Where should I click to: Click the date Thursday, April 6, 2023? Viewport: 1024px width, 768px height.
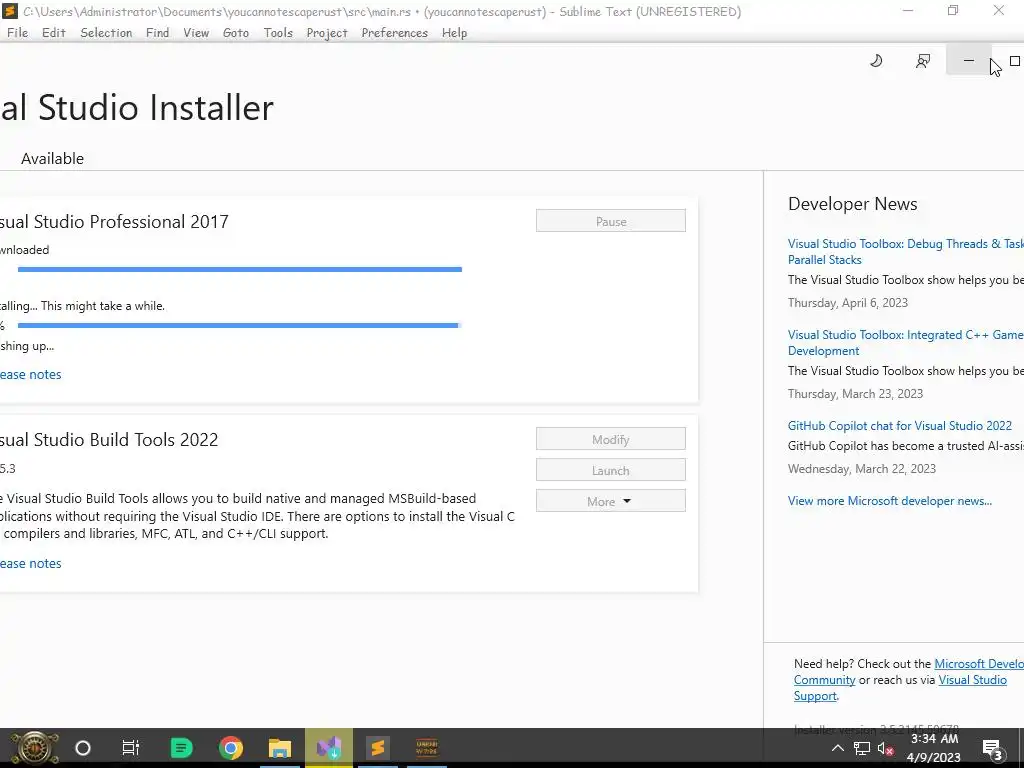[848, 302]
